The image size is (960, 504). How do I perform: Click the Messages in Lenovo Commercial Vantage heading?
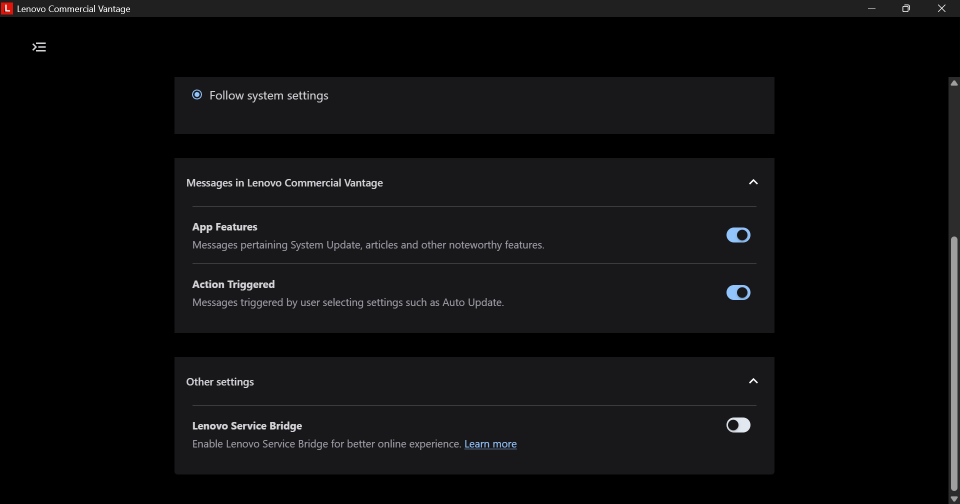[284, 183]
